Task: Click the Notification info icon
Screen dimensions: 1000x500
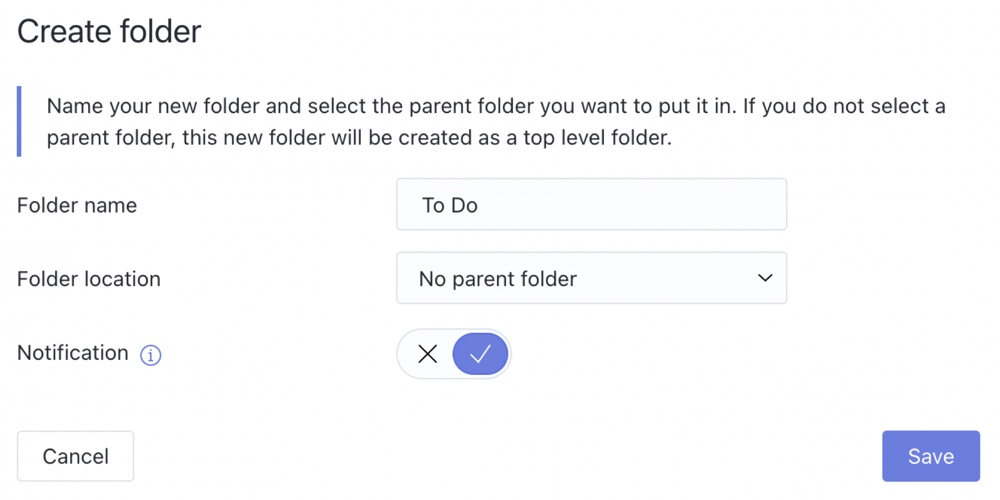Action: (x=151, y=355)
